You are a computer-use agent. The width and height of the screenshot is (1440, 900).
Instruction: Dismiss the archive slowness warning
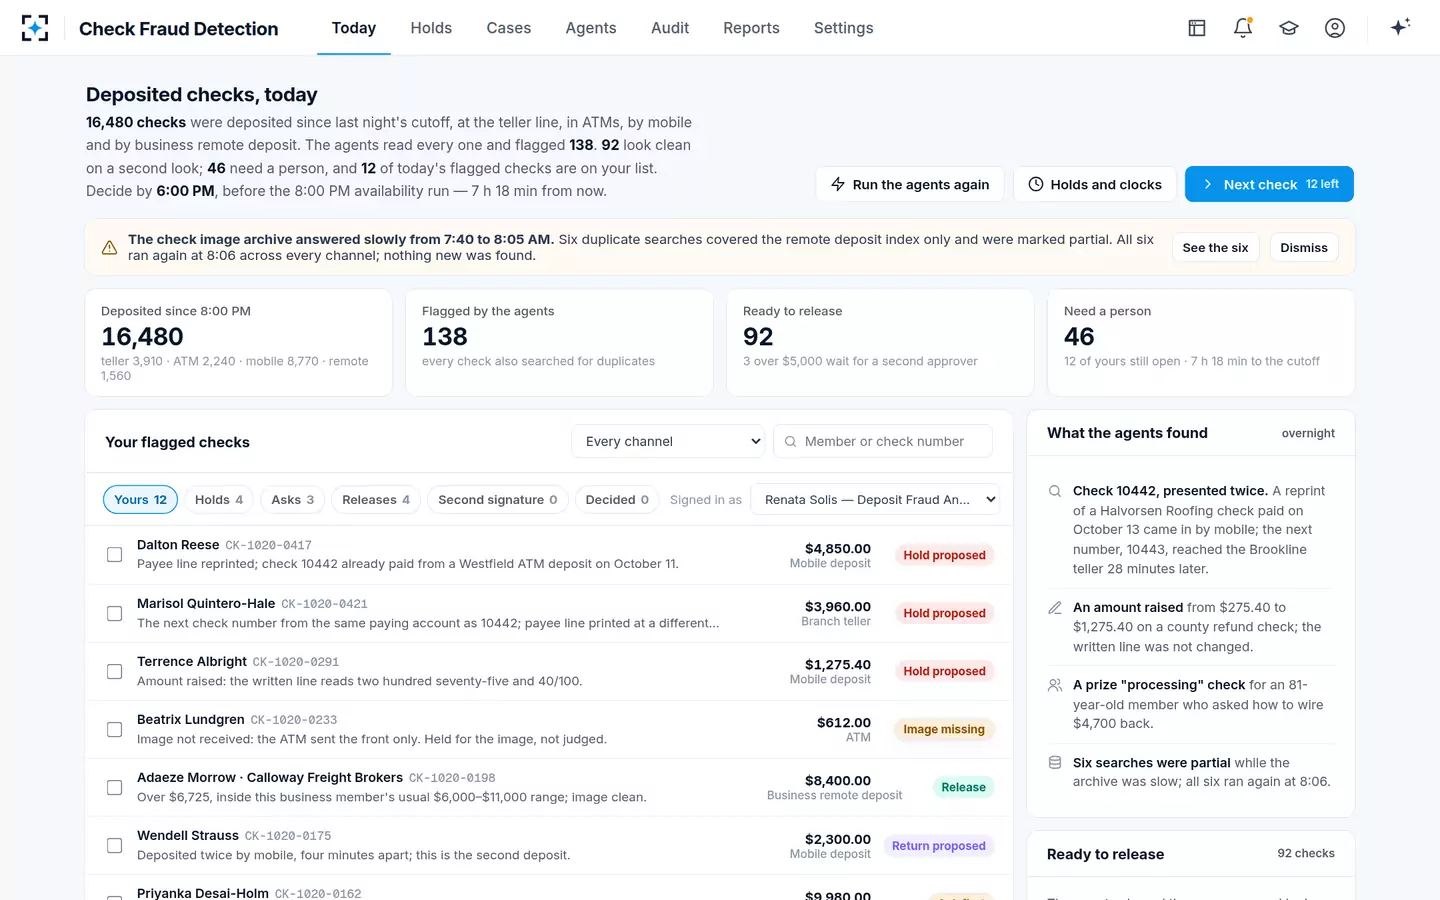(1304, 248)
